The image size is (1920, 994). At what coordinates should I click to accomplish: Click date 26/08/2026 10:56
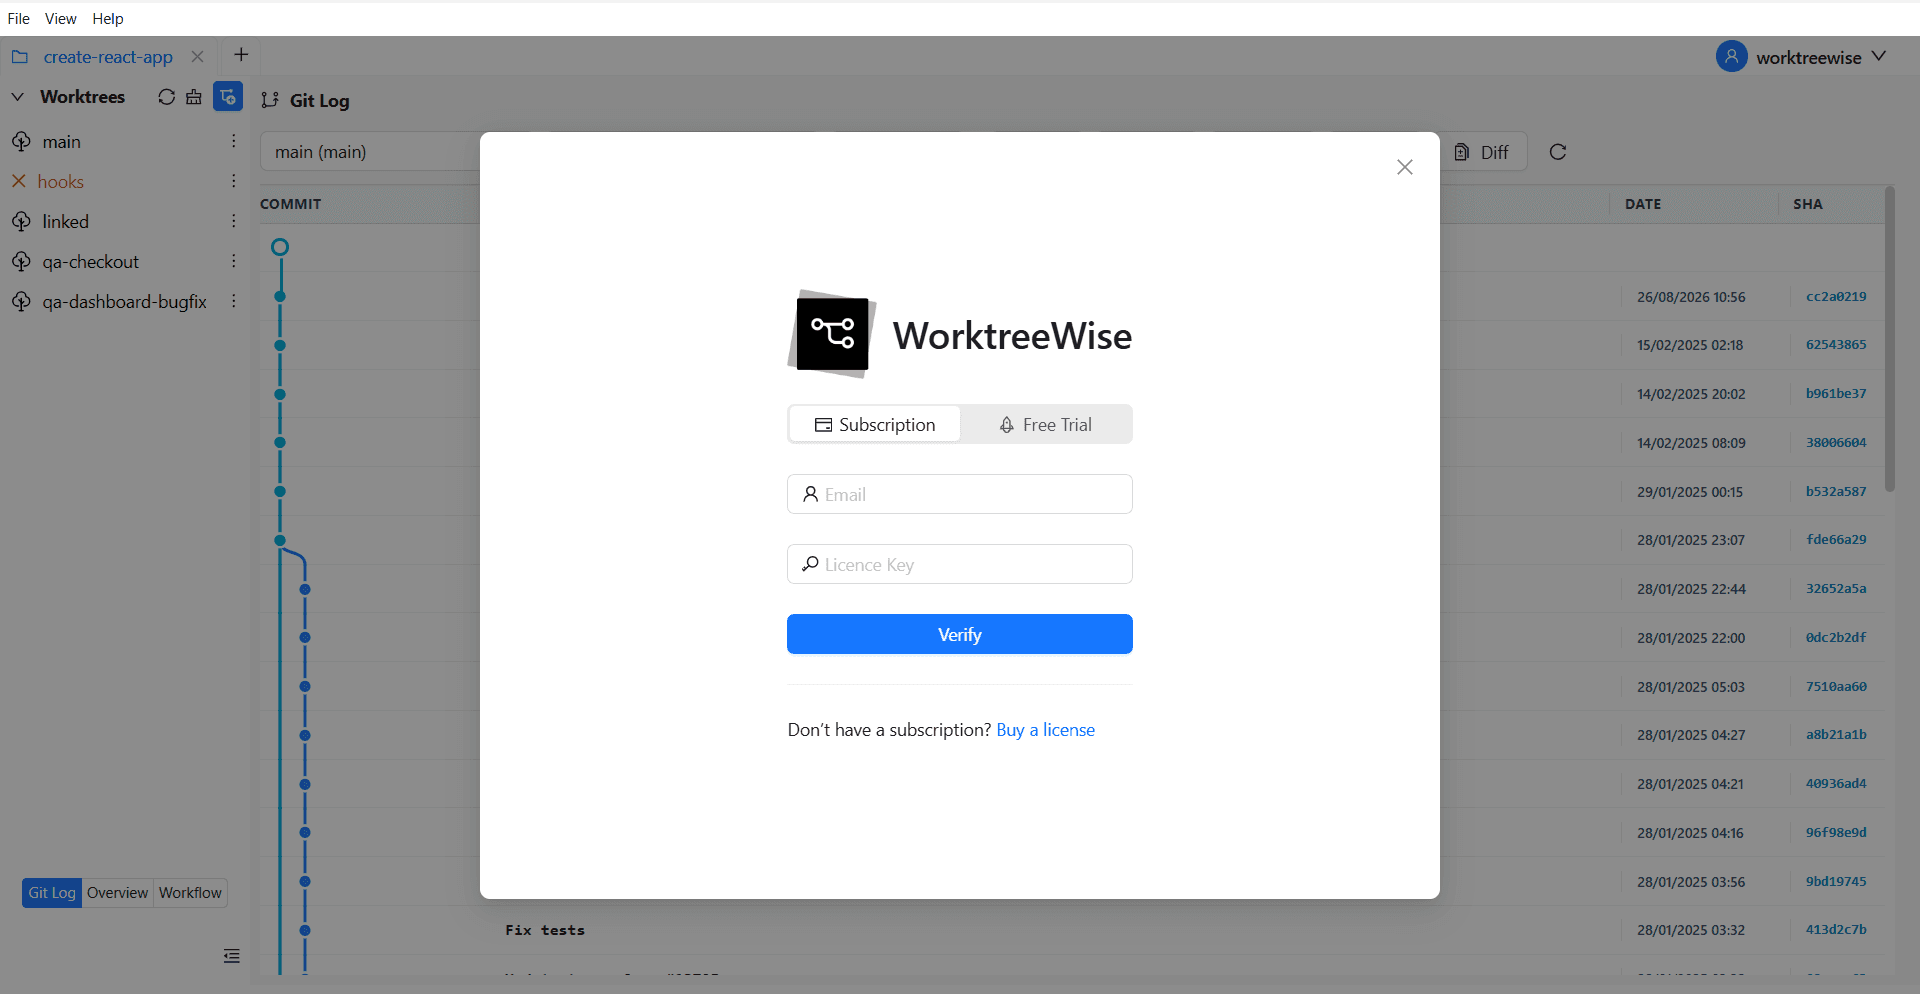pyautogui.click(x=1691, y=297)
